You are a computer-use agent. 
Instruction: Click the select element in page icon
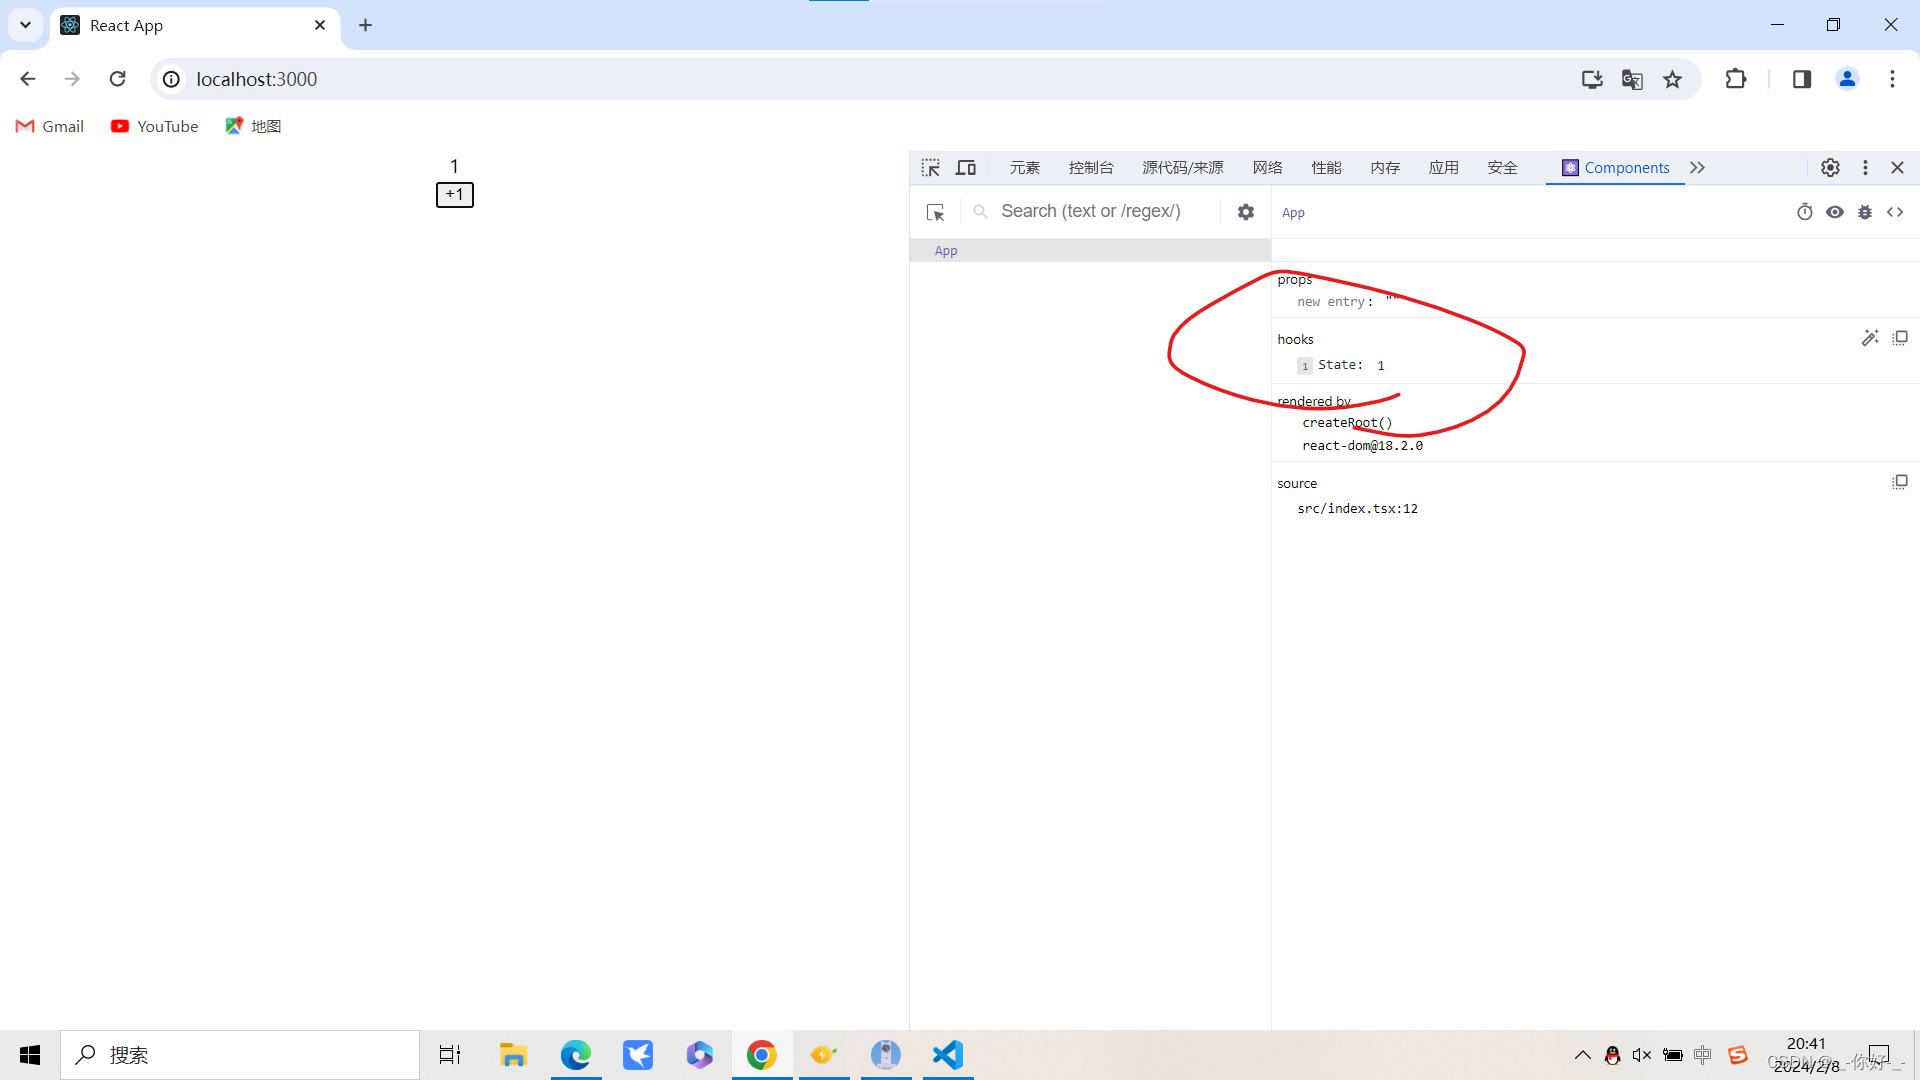(x=931, y=168)
